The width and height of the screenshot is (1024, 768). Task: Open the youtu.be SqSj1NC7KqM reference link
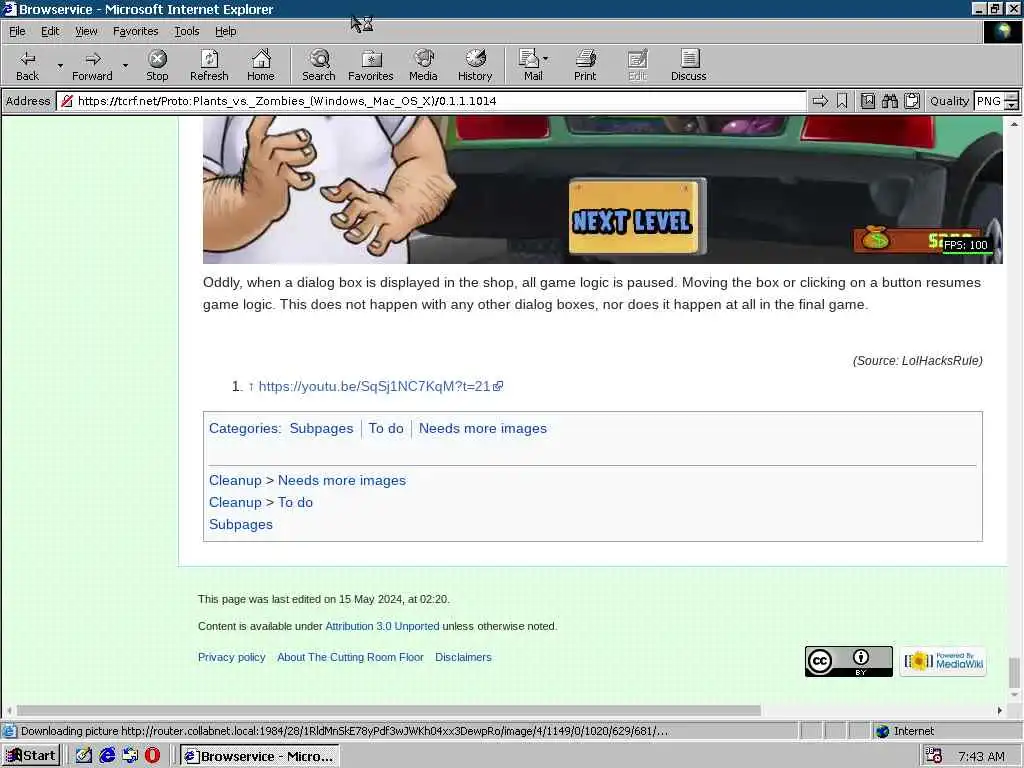[x=380, y=386]
